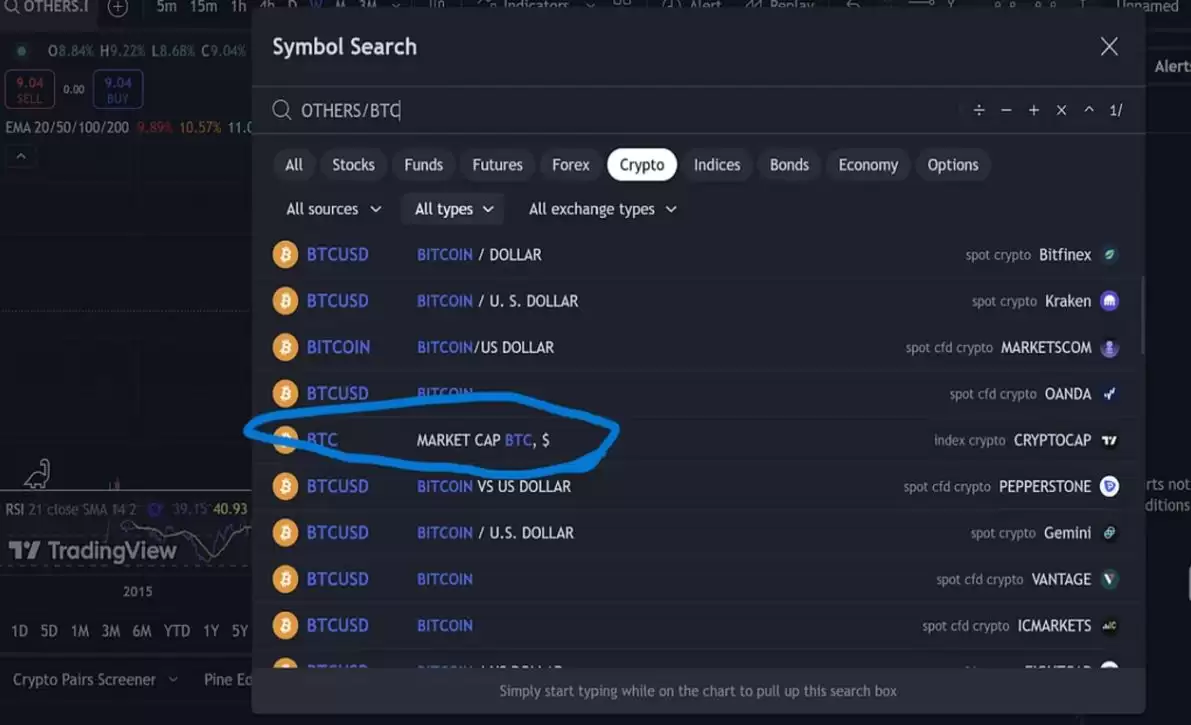1191x725 pixels.
Task: Click the plus spread operator icon
Action: pos(1033,110)
